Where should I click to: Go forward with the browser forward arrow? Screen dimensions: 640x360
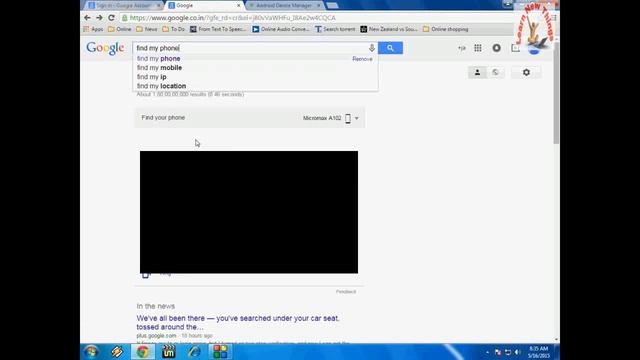(99, 18)
